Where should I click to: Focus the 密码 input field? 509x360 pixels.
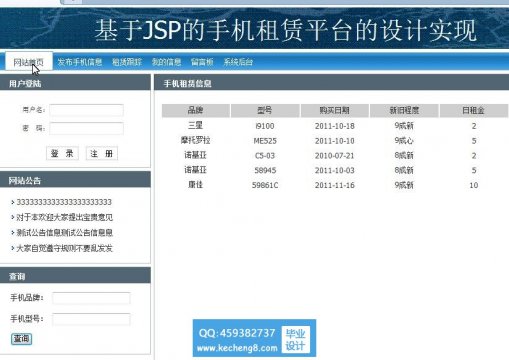(87, 128)
